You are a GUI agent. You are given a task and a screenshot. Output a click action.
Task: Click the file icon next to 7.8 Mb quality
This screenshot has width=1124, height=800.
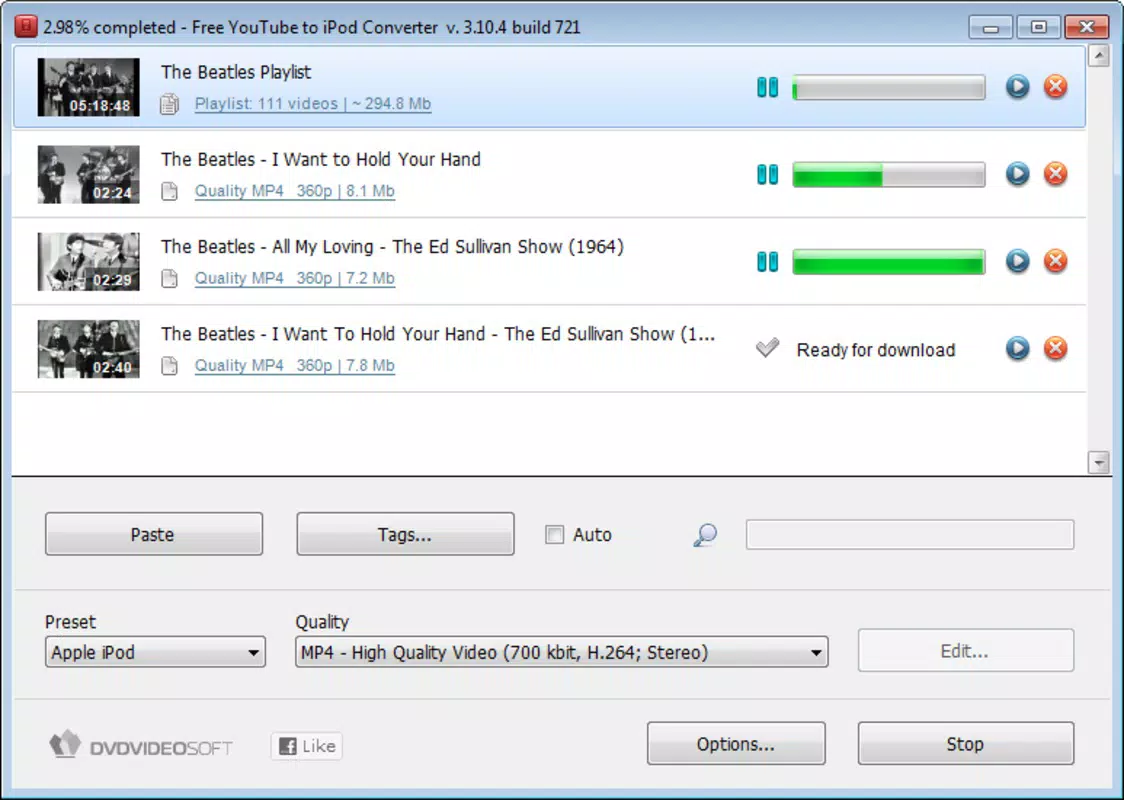pos(169,366)
